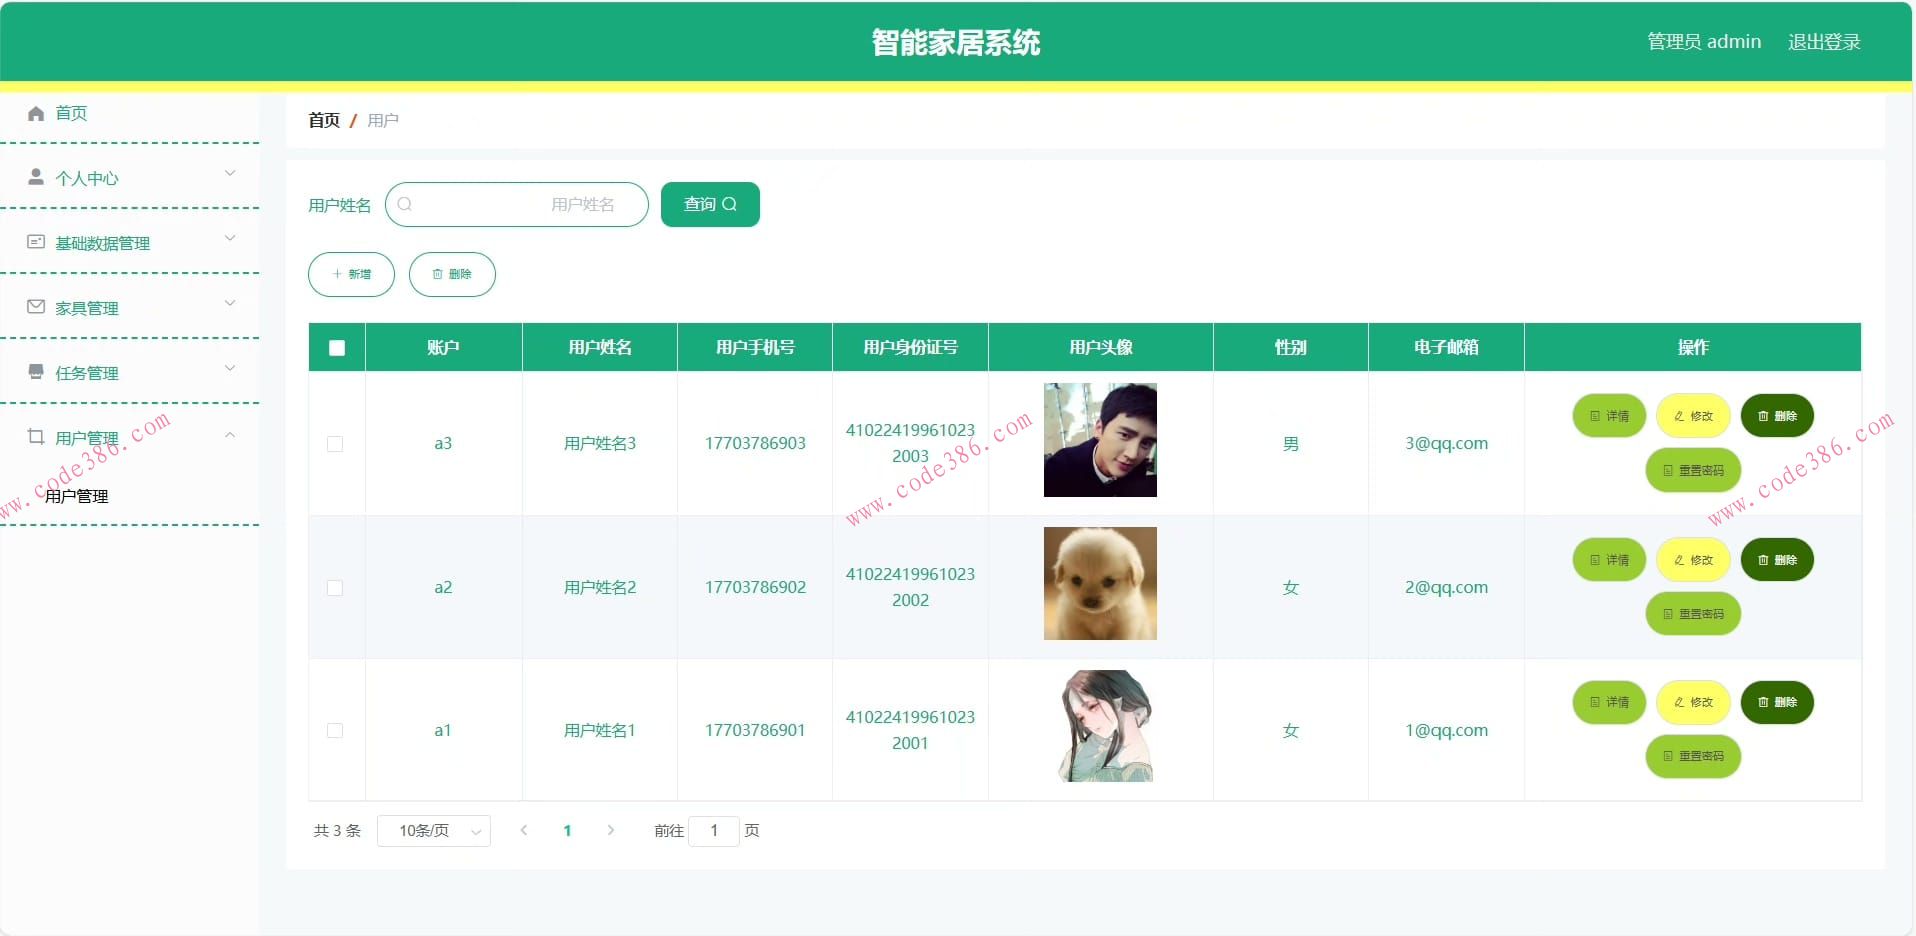Screen dimensions: 1916x936
Task: Select 用户管理 in the sidebar menu
Action: point(75,495)
